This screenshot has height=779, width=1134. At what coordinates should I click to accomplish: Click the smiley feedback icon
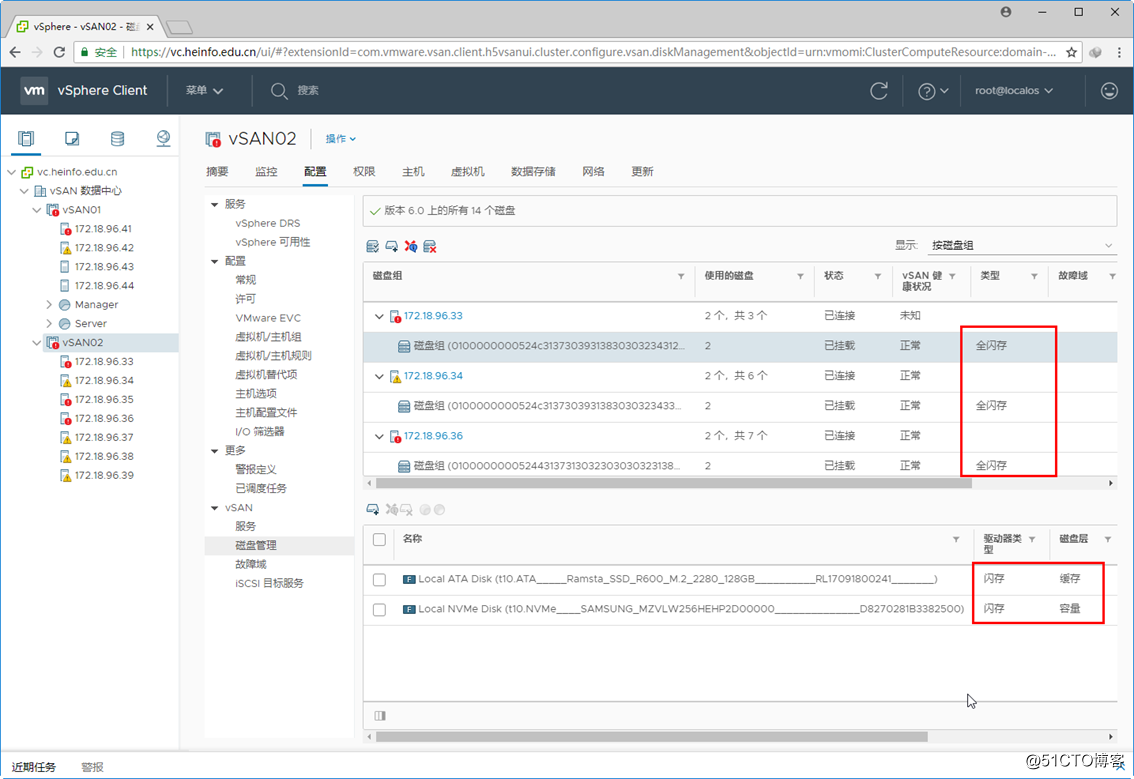point(1109,90)
